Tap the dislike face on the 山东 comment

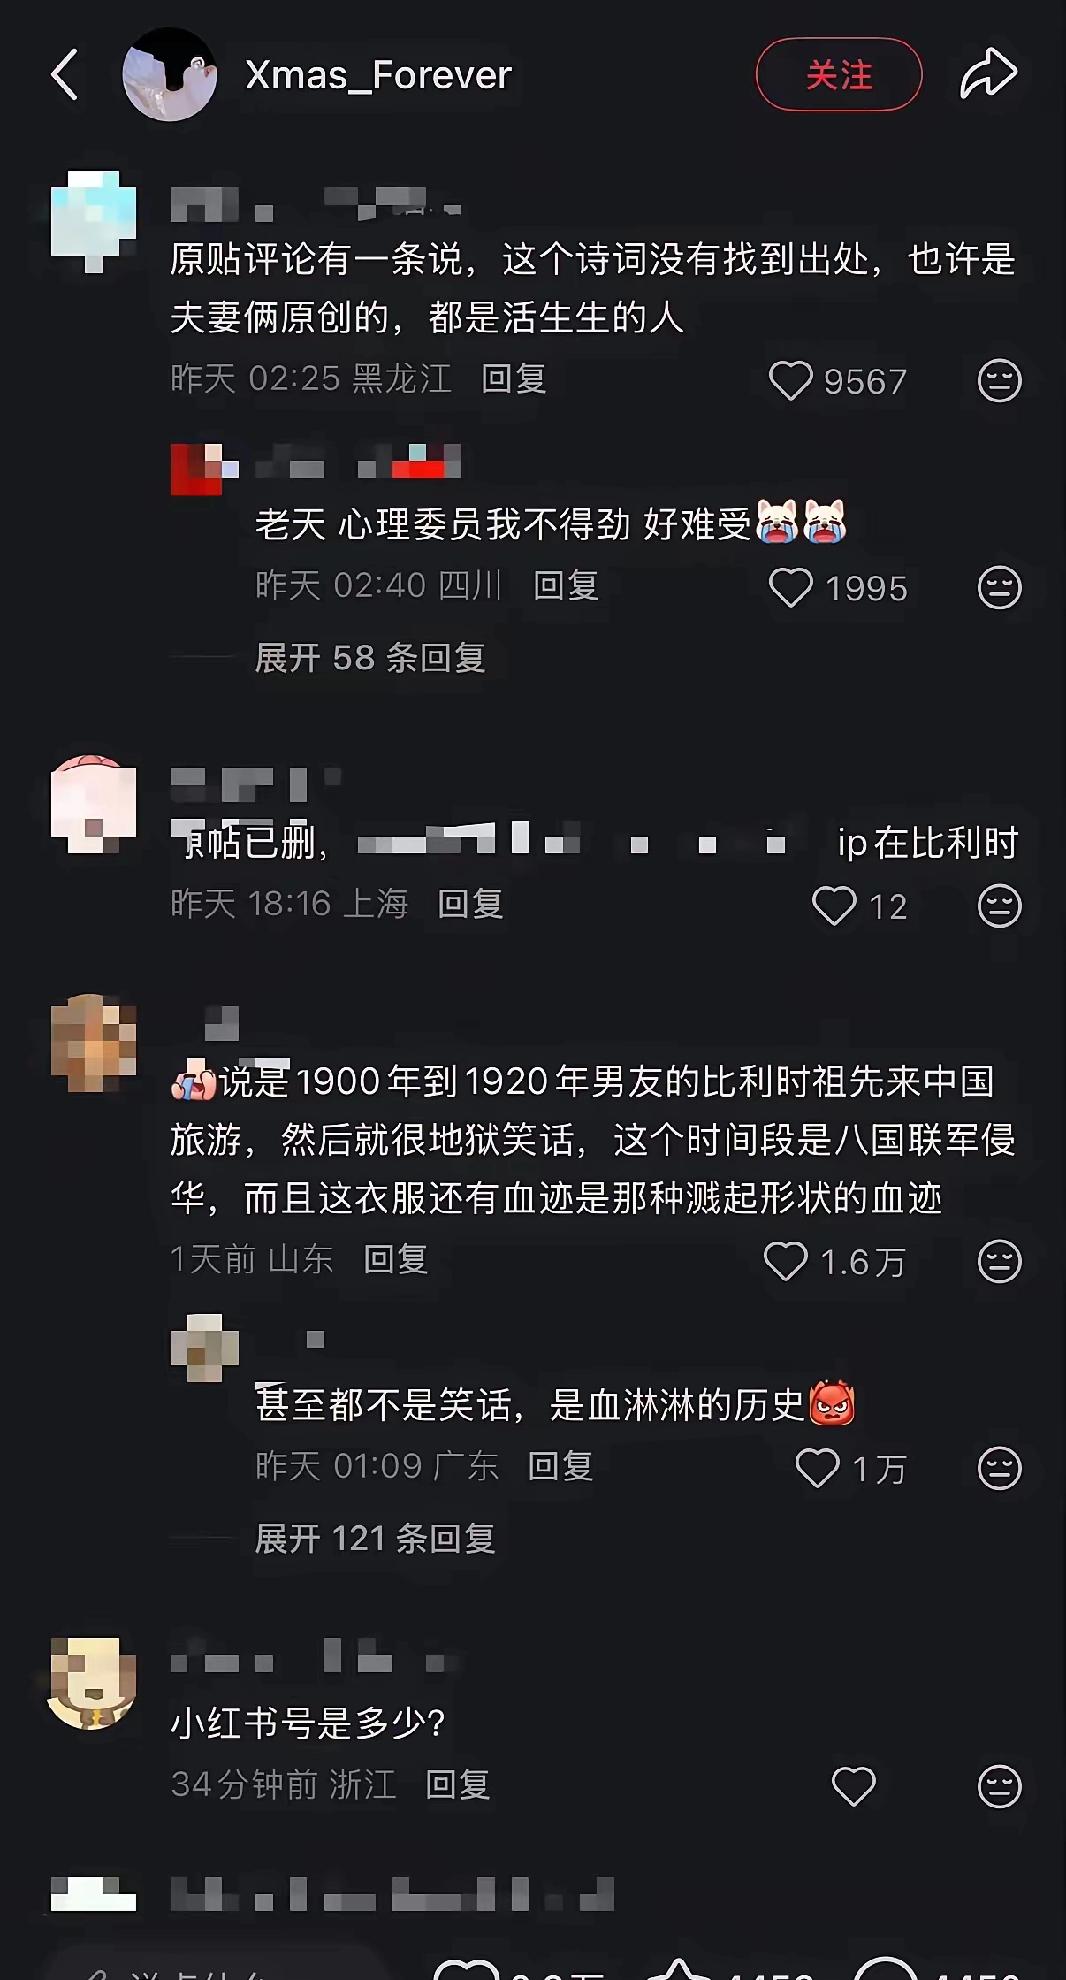pyautogui.click(x=999, y=1262)
